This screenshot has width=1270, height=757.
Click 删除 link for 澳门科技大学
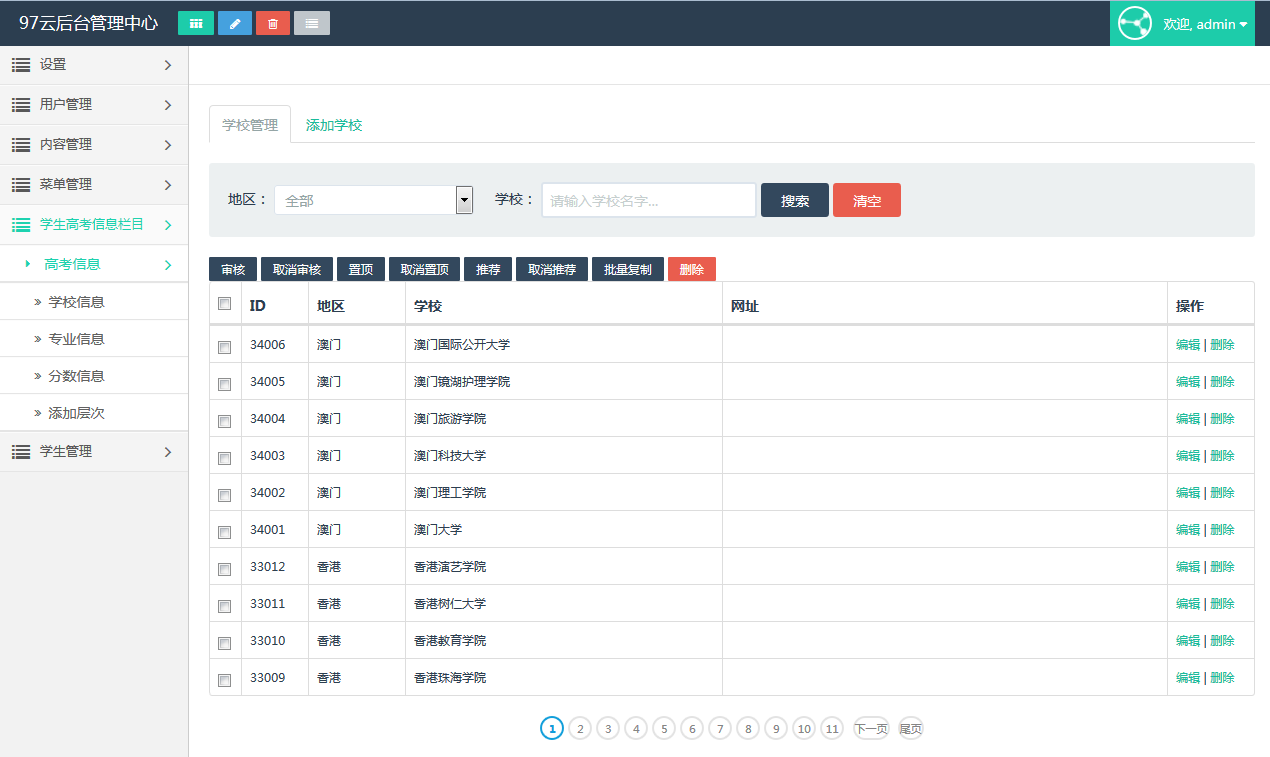[x=1222, y=456]
